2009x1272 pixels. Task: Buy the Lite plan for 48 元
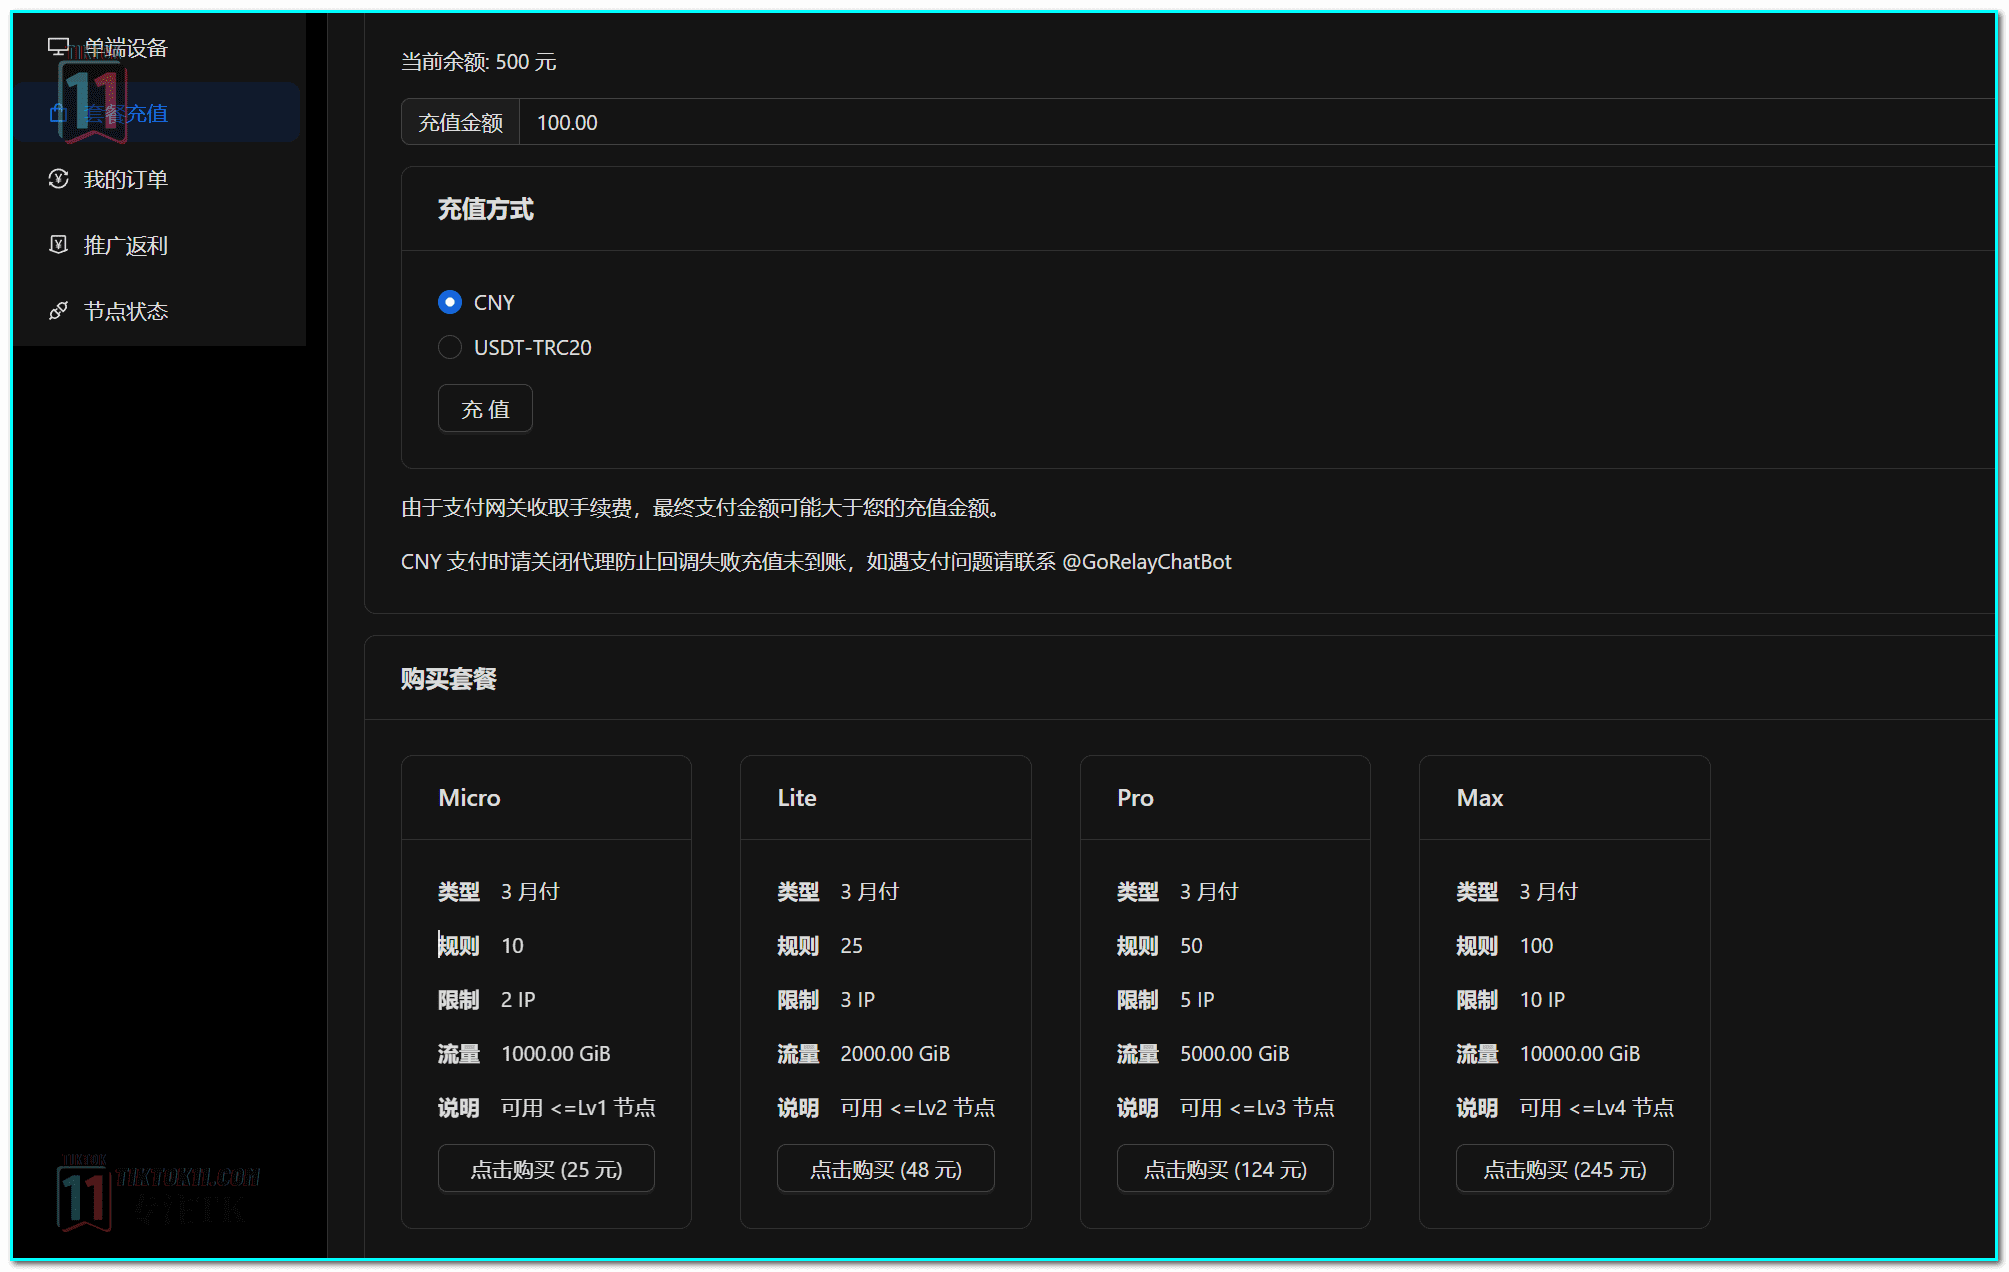click(x=886, y=1169)
